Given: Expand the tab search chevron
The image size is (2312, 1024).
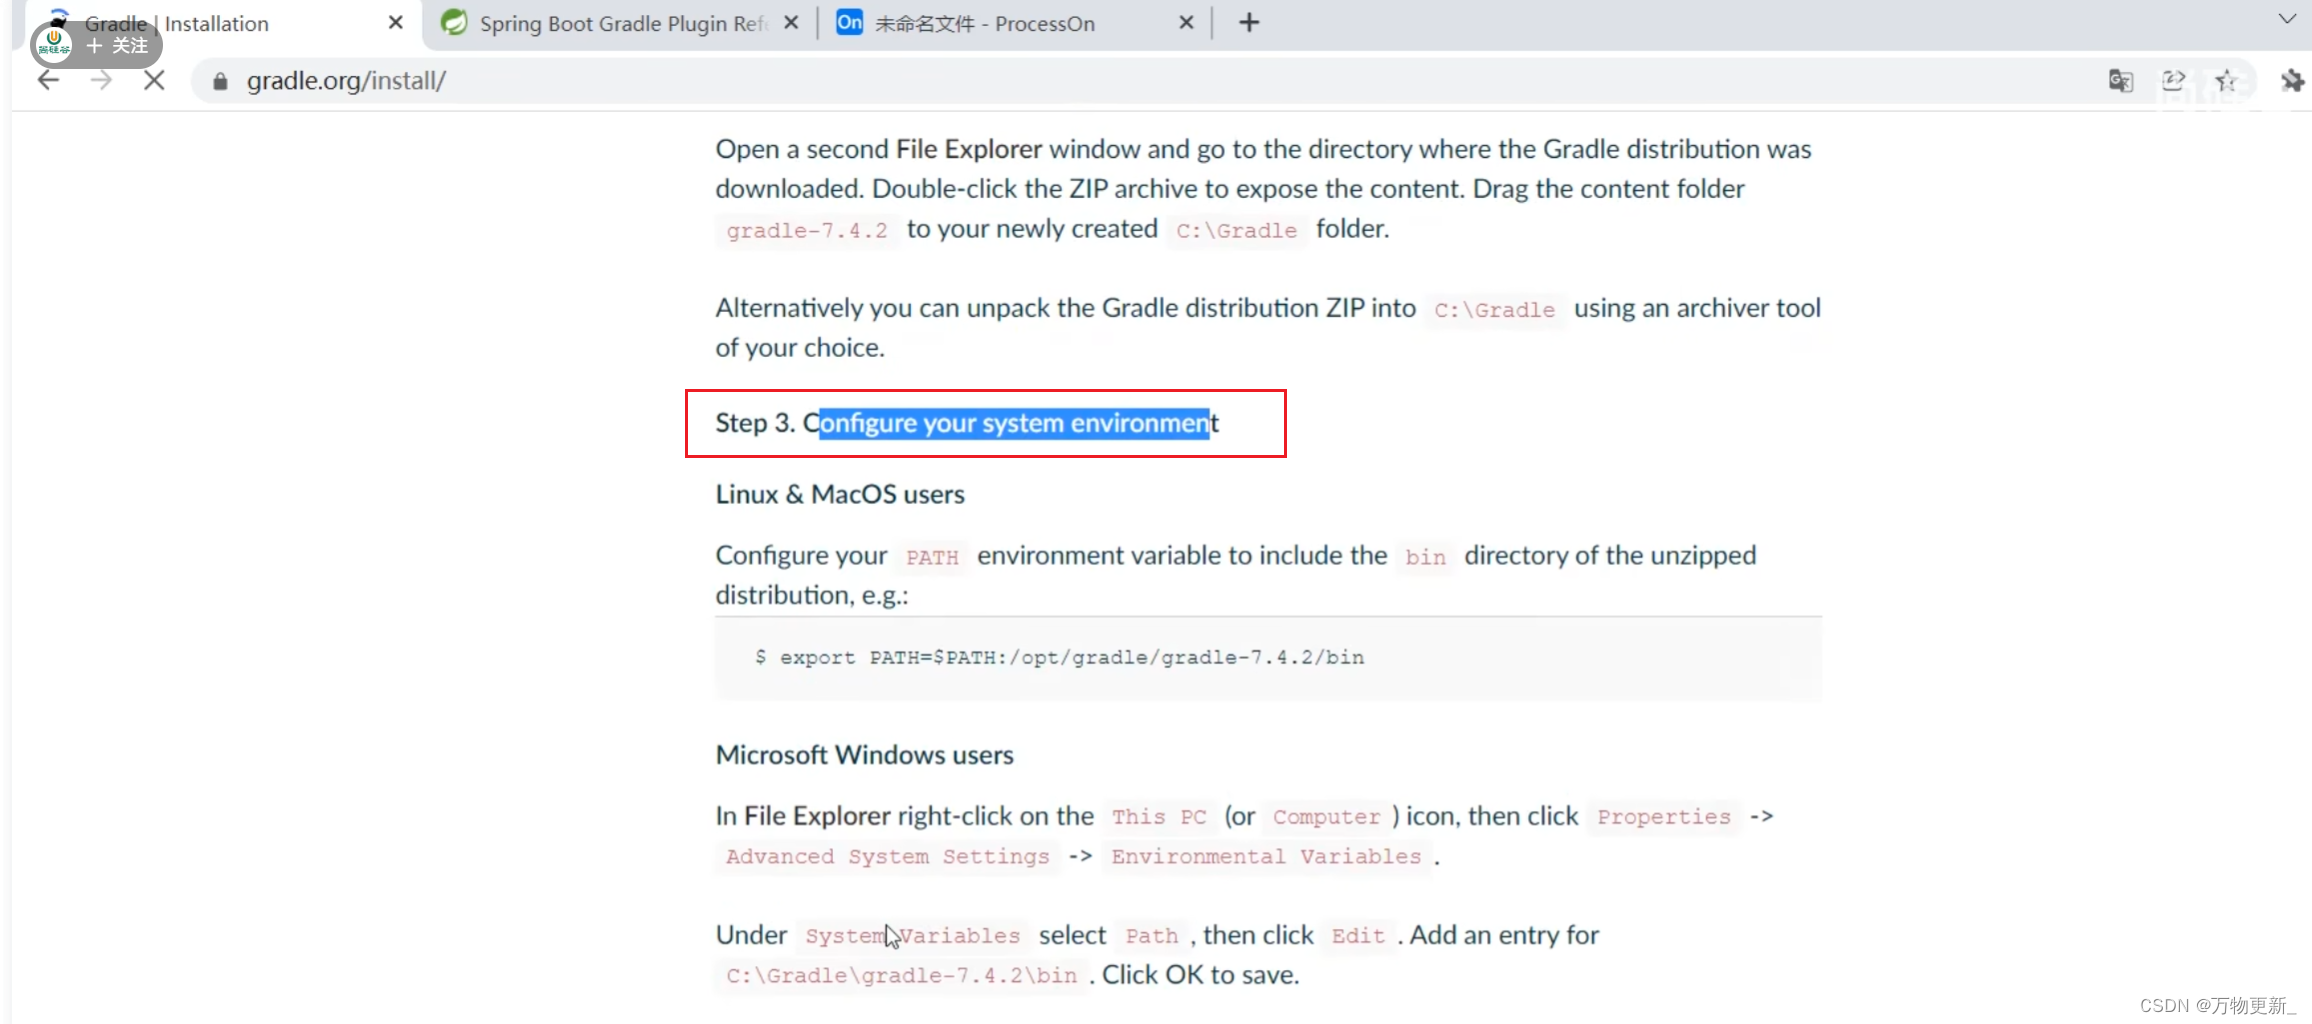Looking at the screenshot, I should [2287, 19].
